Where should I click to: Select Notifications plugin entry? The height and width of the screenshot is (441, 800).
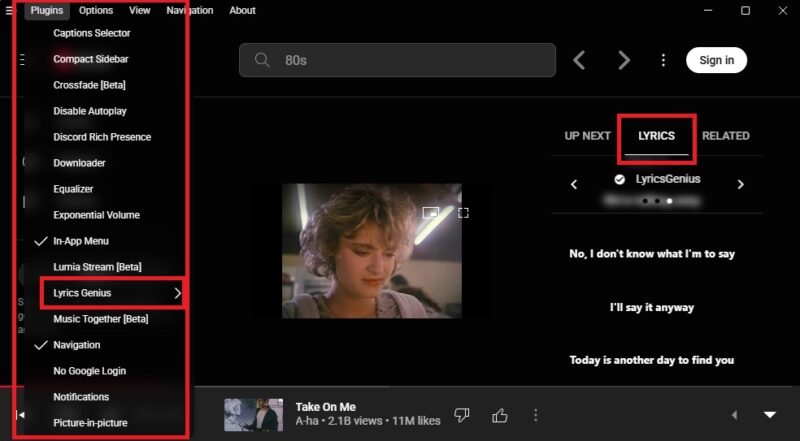pos(81,397)
